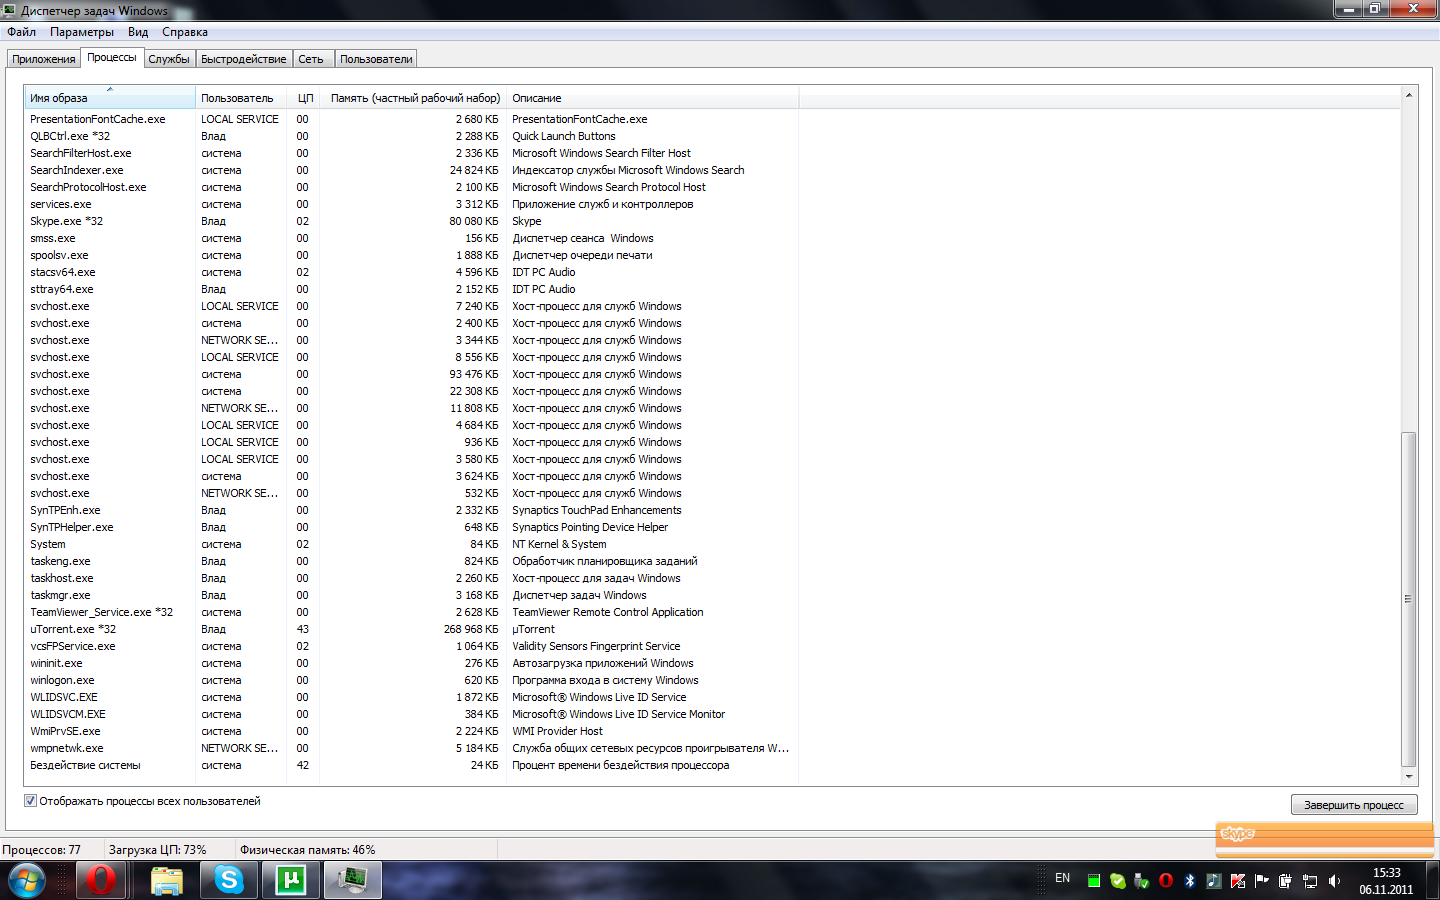Open the Пользователи tab
This screenshot has width=1440, height=900.
click(x=376, y=59)
